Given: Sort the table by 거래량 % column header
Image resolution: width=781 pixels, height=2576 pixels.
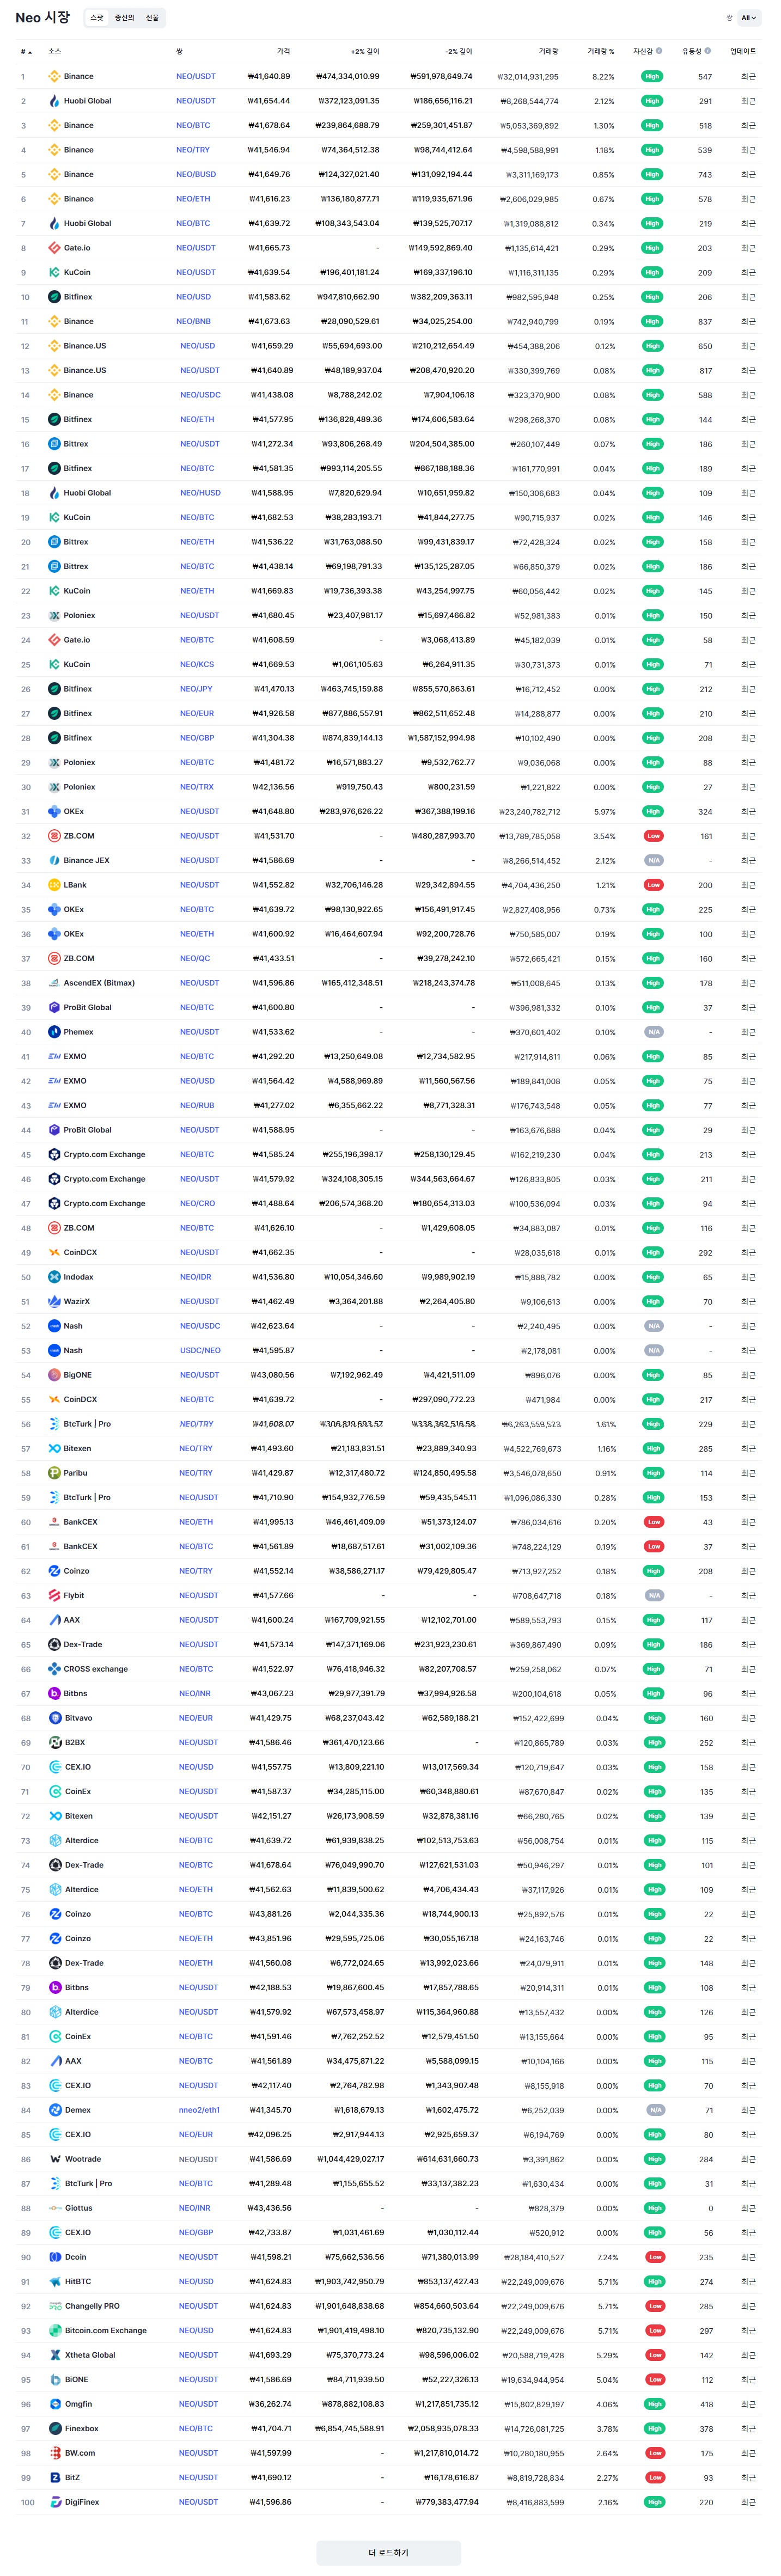Looking at the screenshot, I should click(x=601, y=51).
